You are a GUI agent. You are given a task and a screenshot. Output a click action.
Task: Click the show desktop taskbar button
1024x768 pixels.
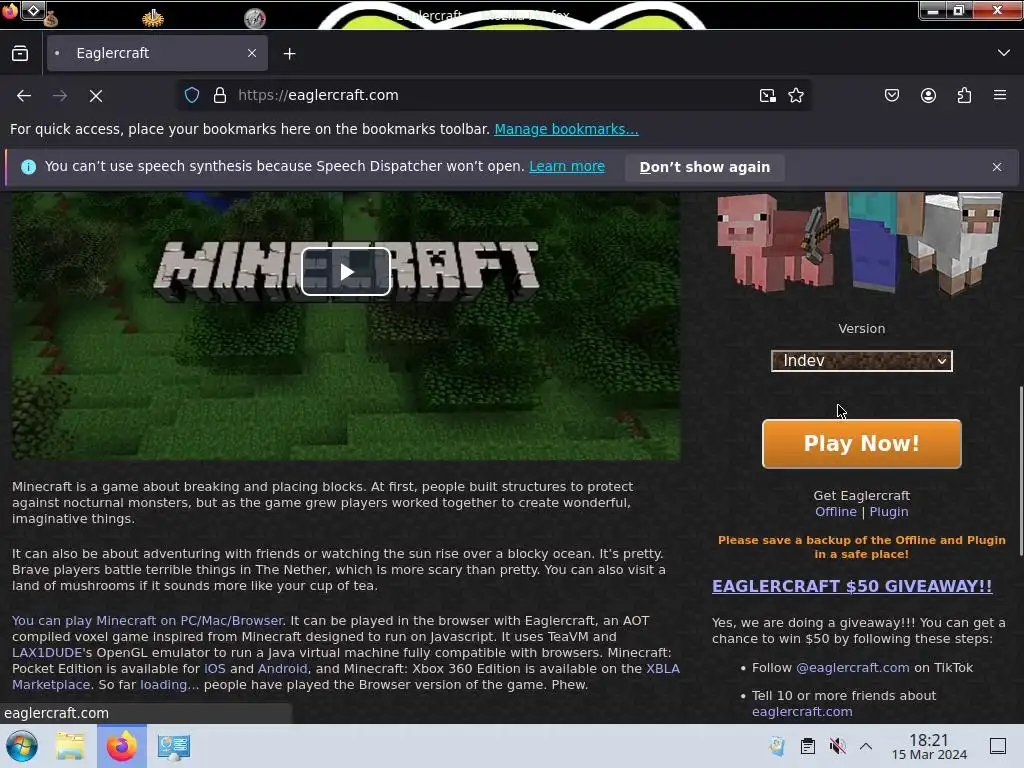[998, 746]
